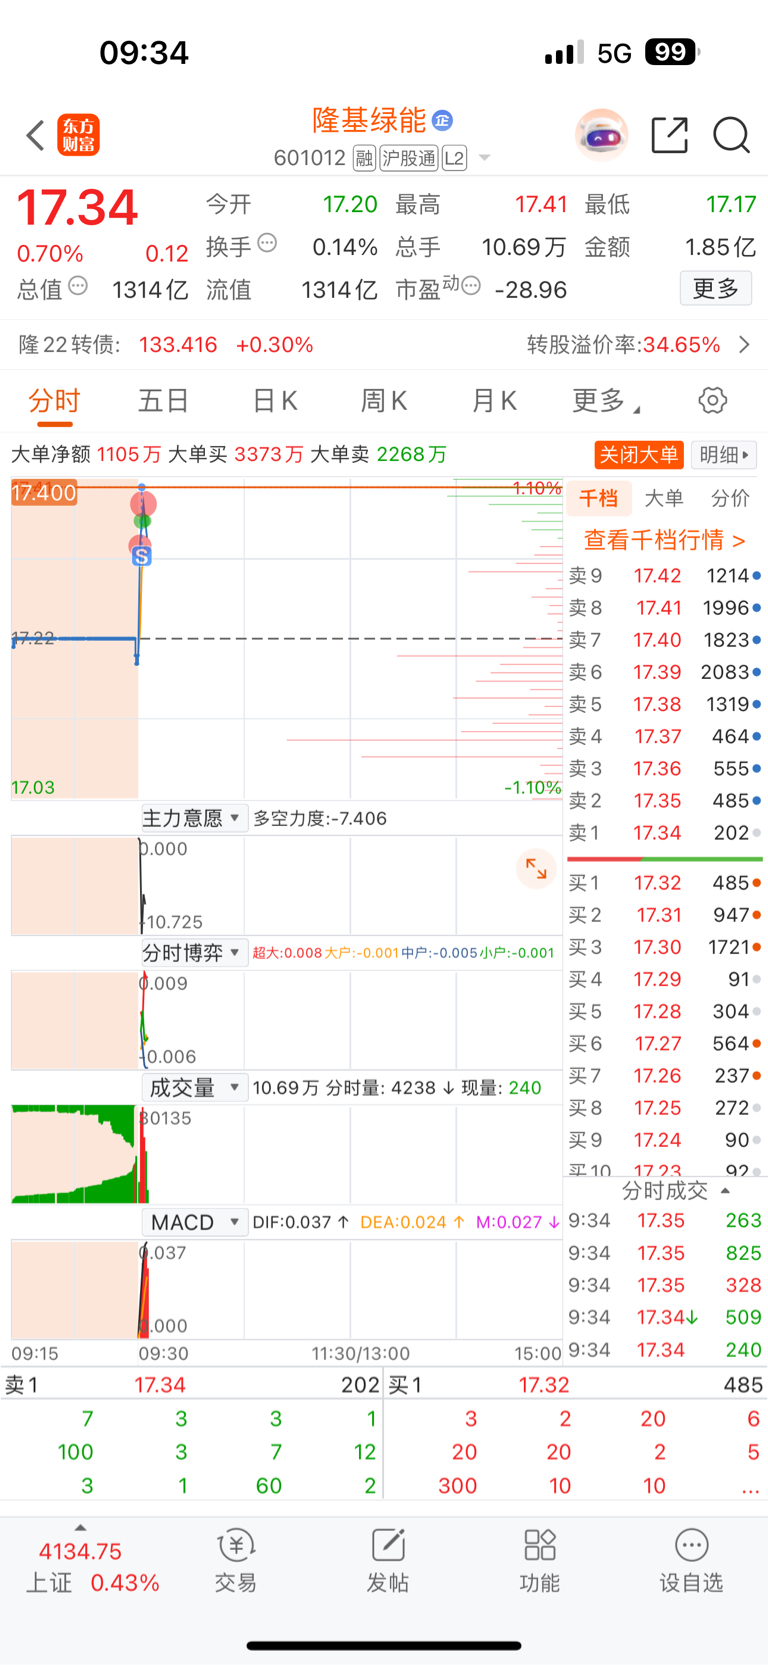Viewport: 768px width, 1665px height.
Task: Select the 大单 tab
Action: pyautogui.click(x=664, y=498)
